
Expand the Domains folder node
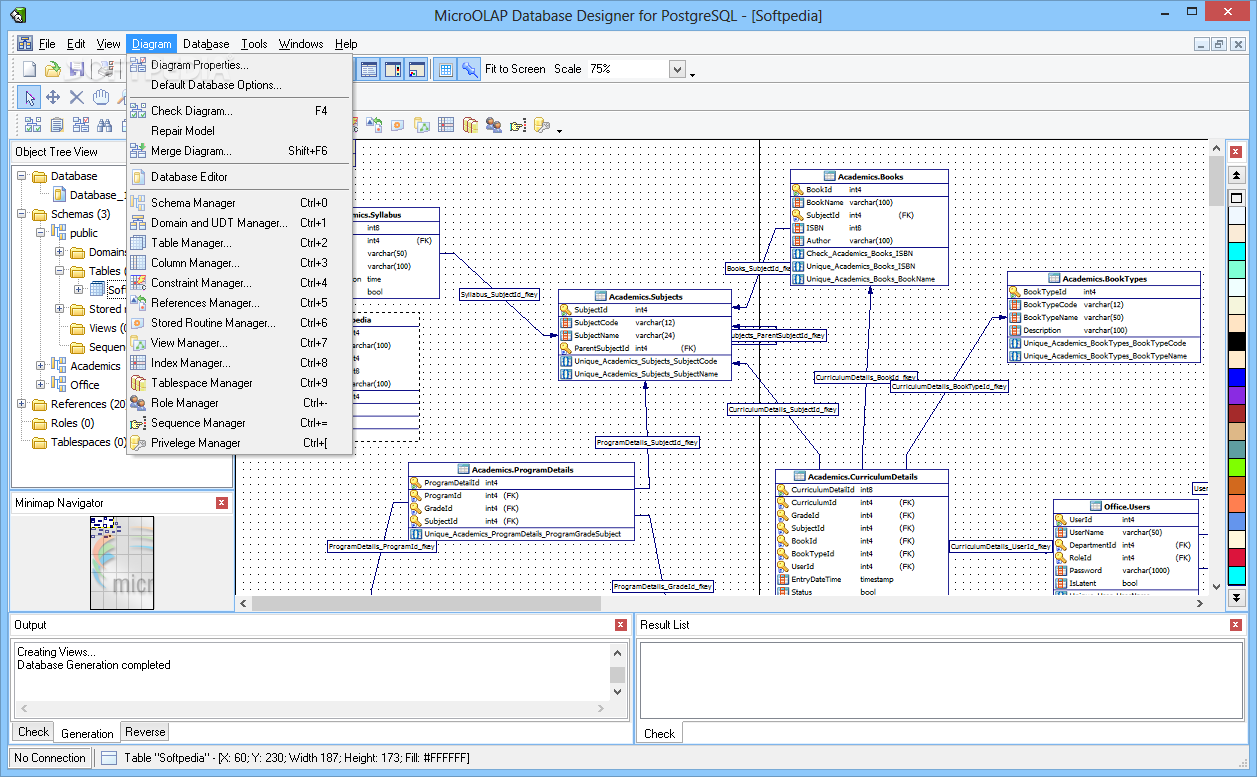[x=60, y=252]
